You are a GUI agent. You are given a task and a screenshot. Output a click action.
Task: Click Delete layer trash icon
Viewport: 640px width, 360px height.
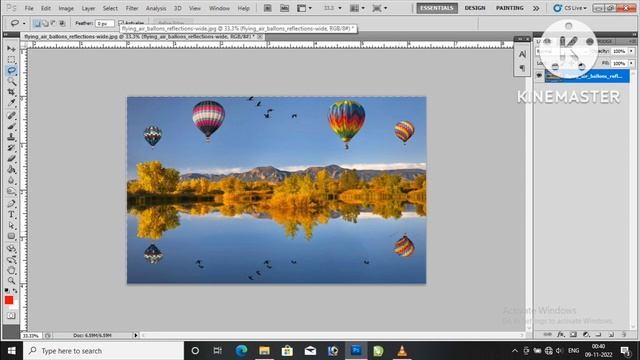(x=624, y=334)
